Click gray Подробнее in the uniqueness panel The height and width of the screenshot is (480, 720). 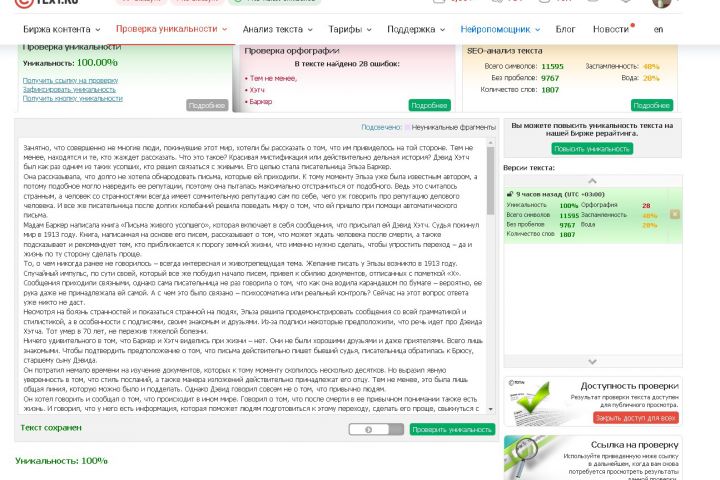(207, 105)
